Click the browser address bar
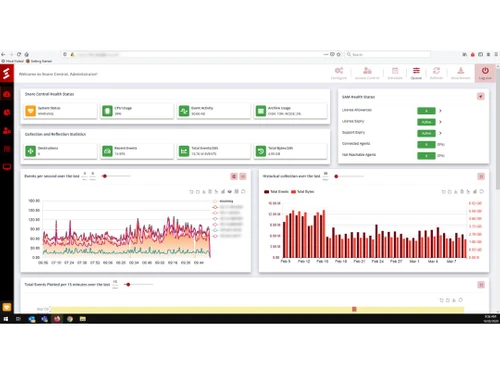500x375 pixels. pyautogui.click(x=202, y=54)
